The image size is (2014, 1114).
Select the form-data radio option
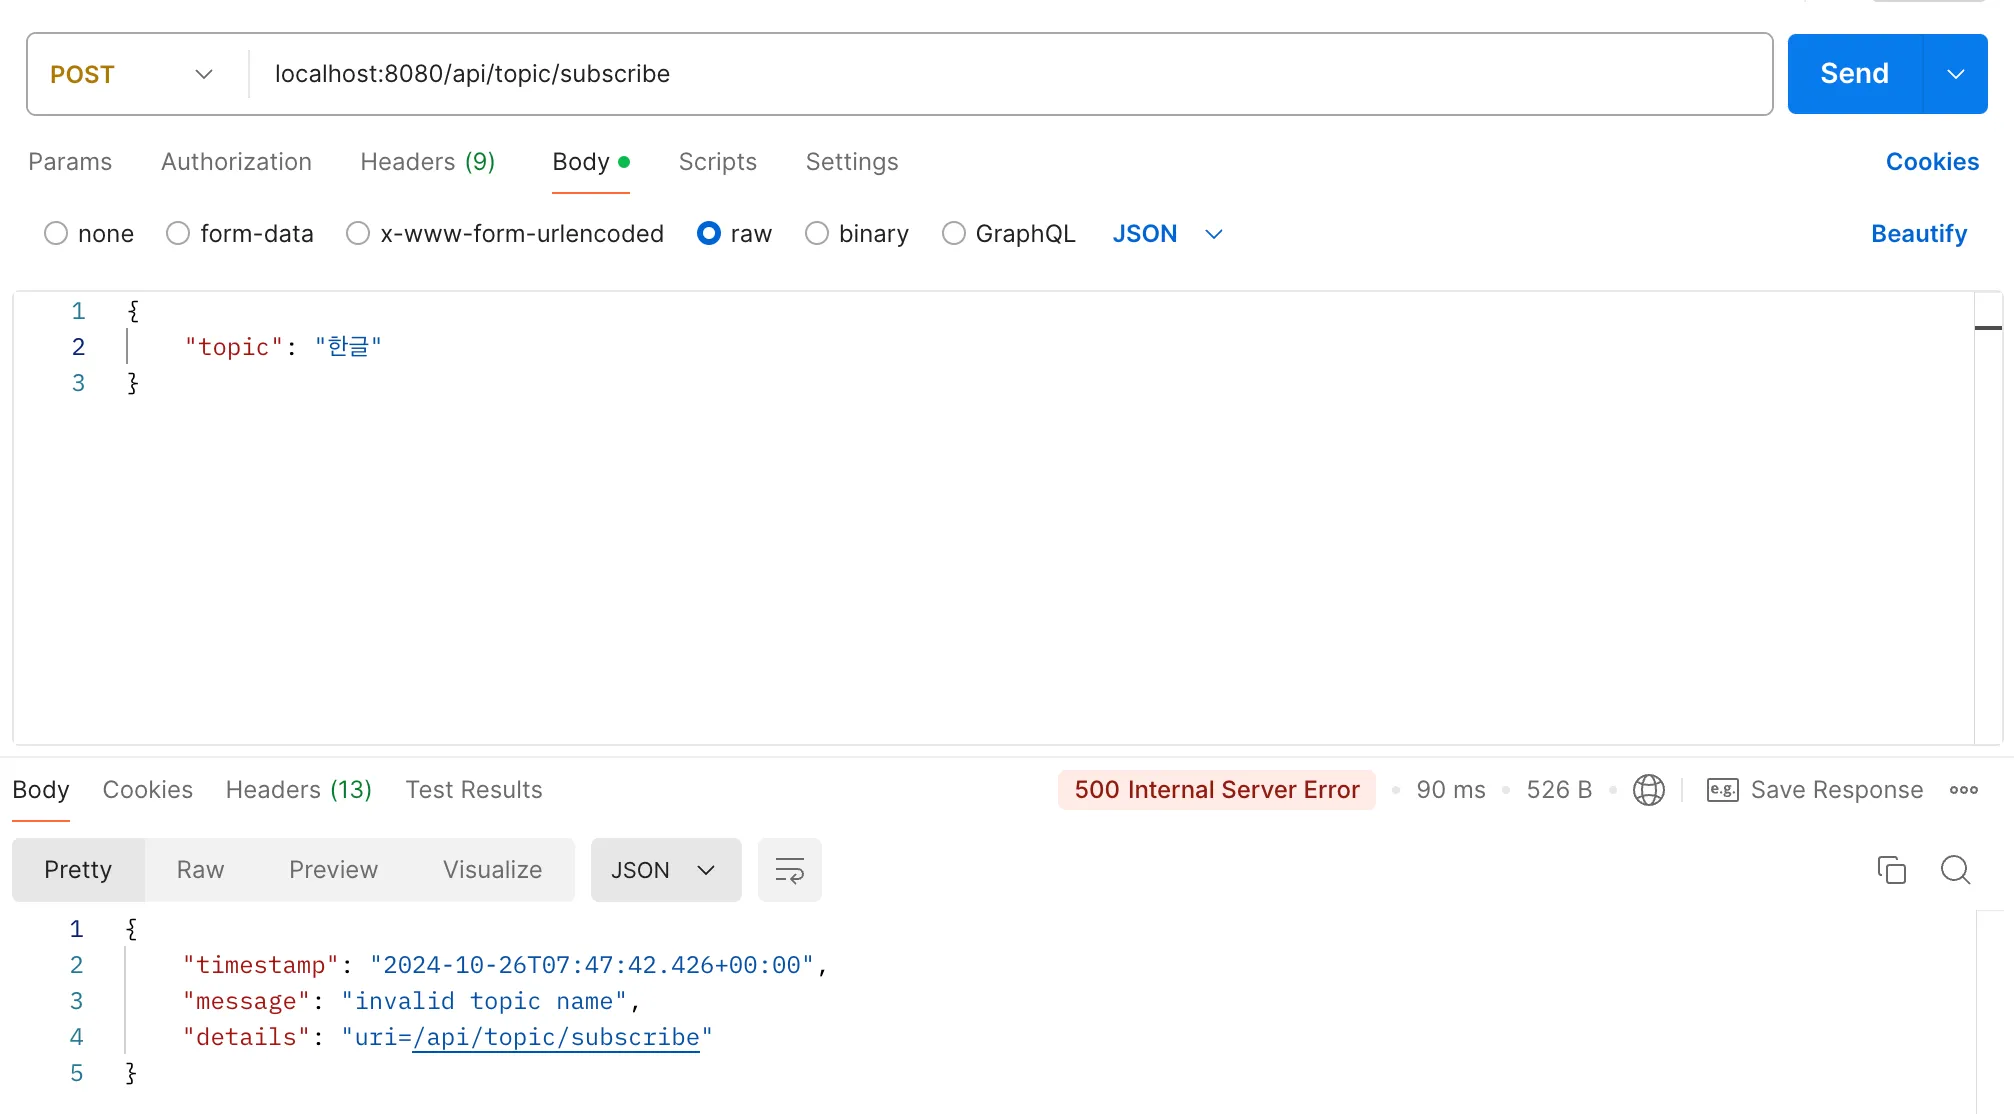[178, 234]
